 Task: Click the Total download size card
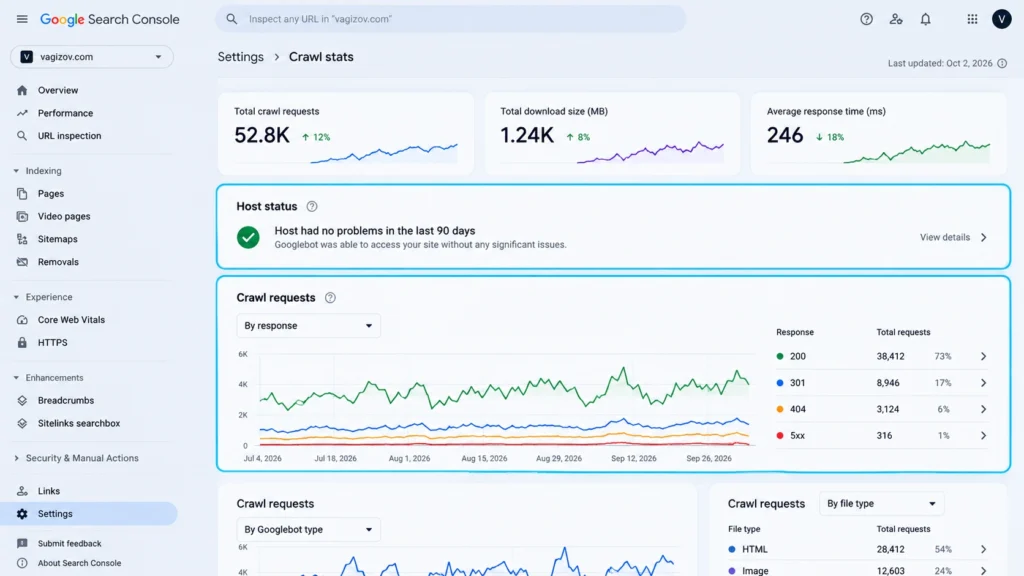pos(612,134)
